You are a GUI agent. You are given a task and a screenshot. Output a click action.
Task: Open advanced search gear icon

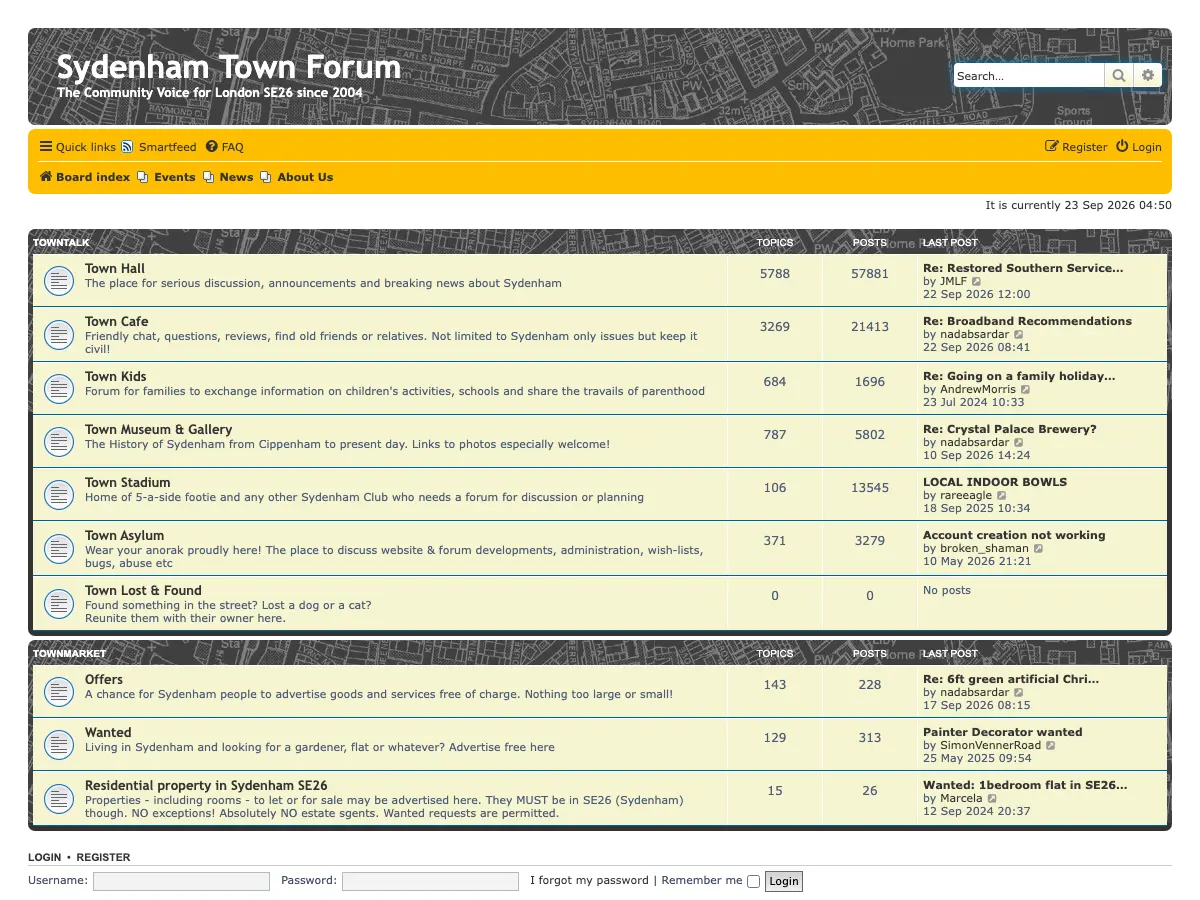point(1148,76)
